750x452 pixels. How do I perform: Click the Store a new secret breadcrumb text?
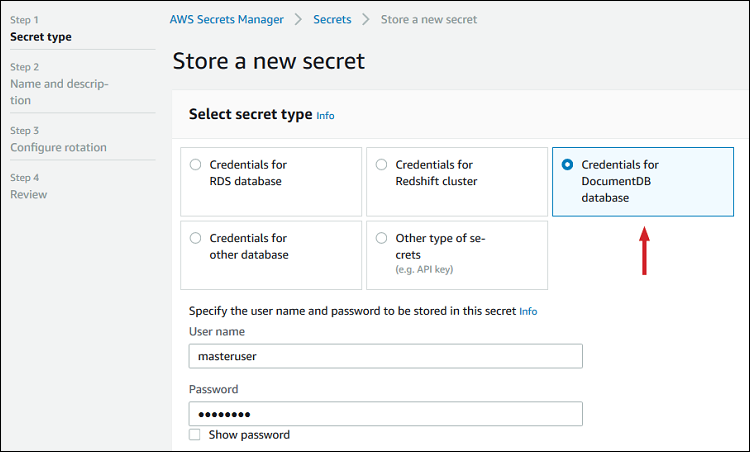click(x=429, y=20)
